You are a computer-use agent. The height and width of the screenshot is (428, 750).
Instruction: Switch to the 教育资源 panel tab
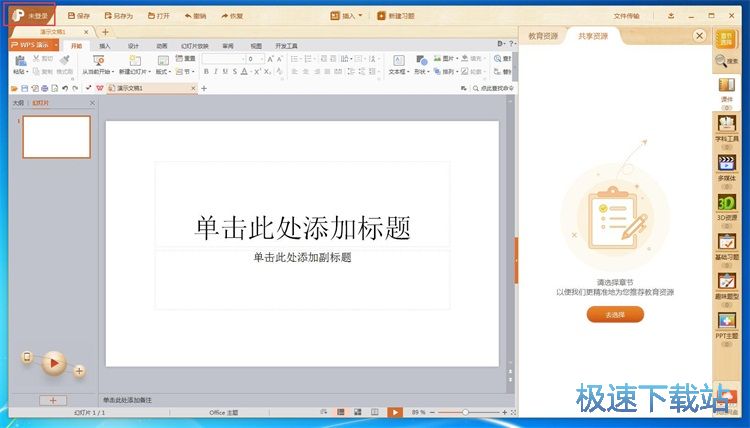(543, 36)
